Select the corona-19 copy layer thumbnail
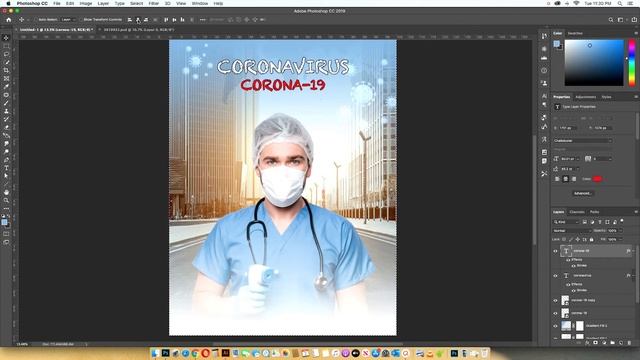Viewport: 640px width, 360px height. tap(565, 301)
